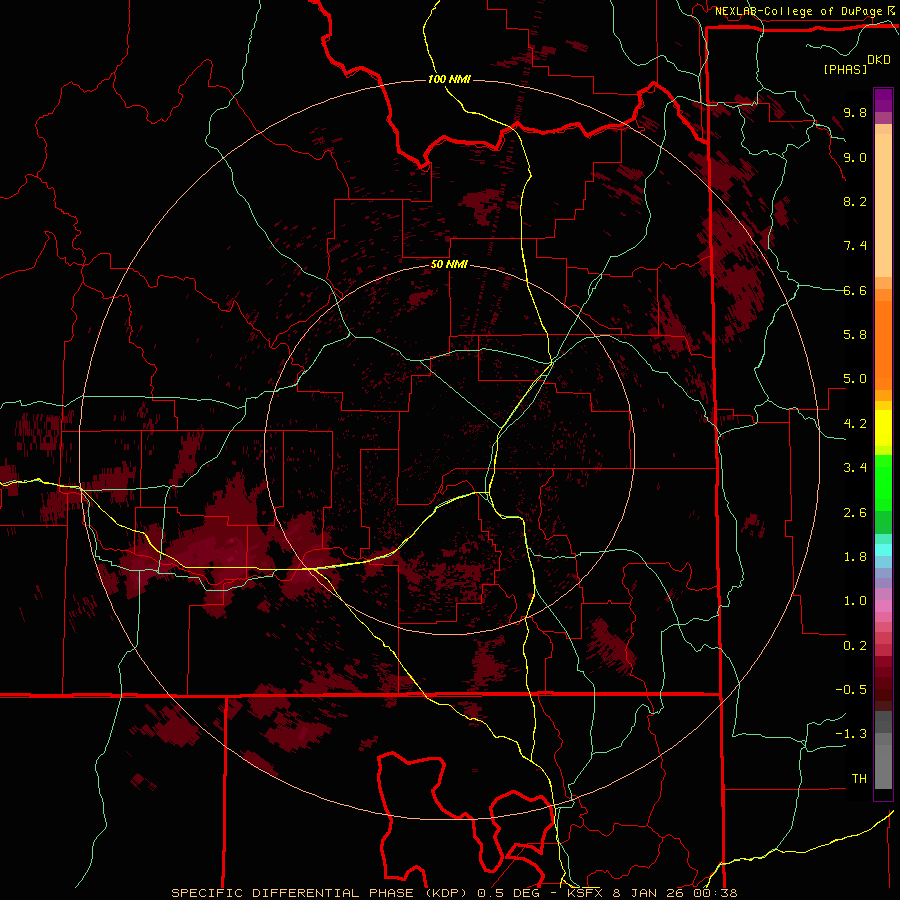Pick the bright green band of the scale
900x900 pixels.
point(883,483)
